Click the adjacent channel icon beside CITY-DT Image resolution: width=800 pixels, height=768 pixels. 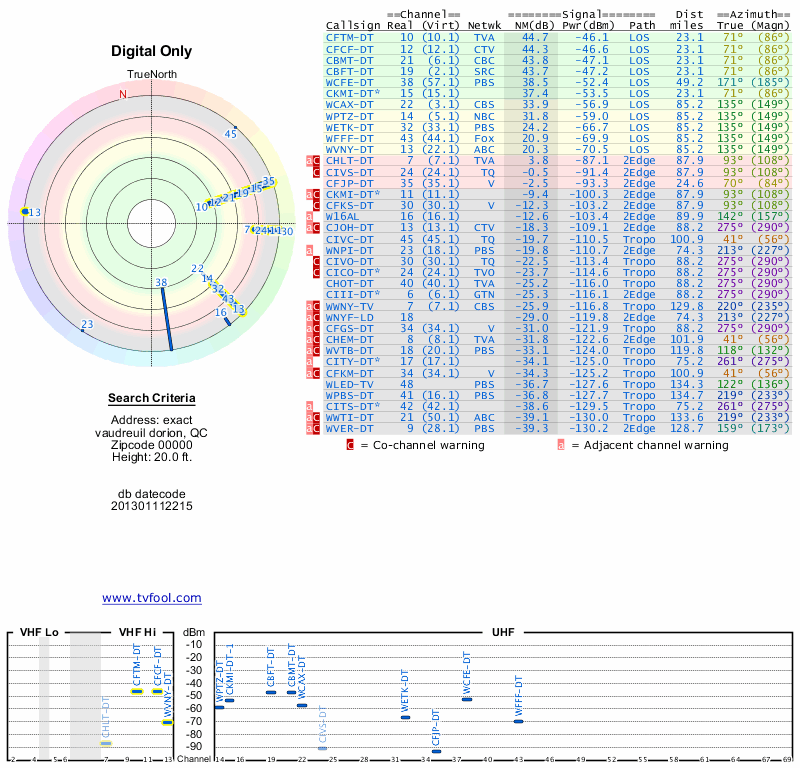pos(310,362)
